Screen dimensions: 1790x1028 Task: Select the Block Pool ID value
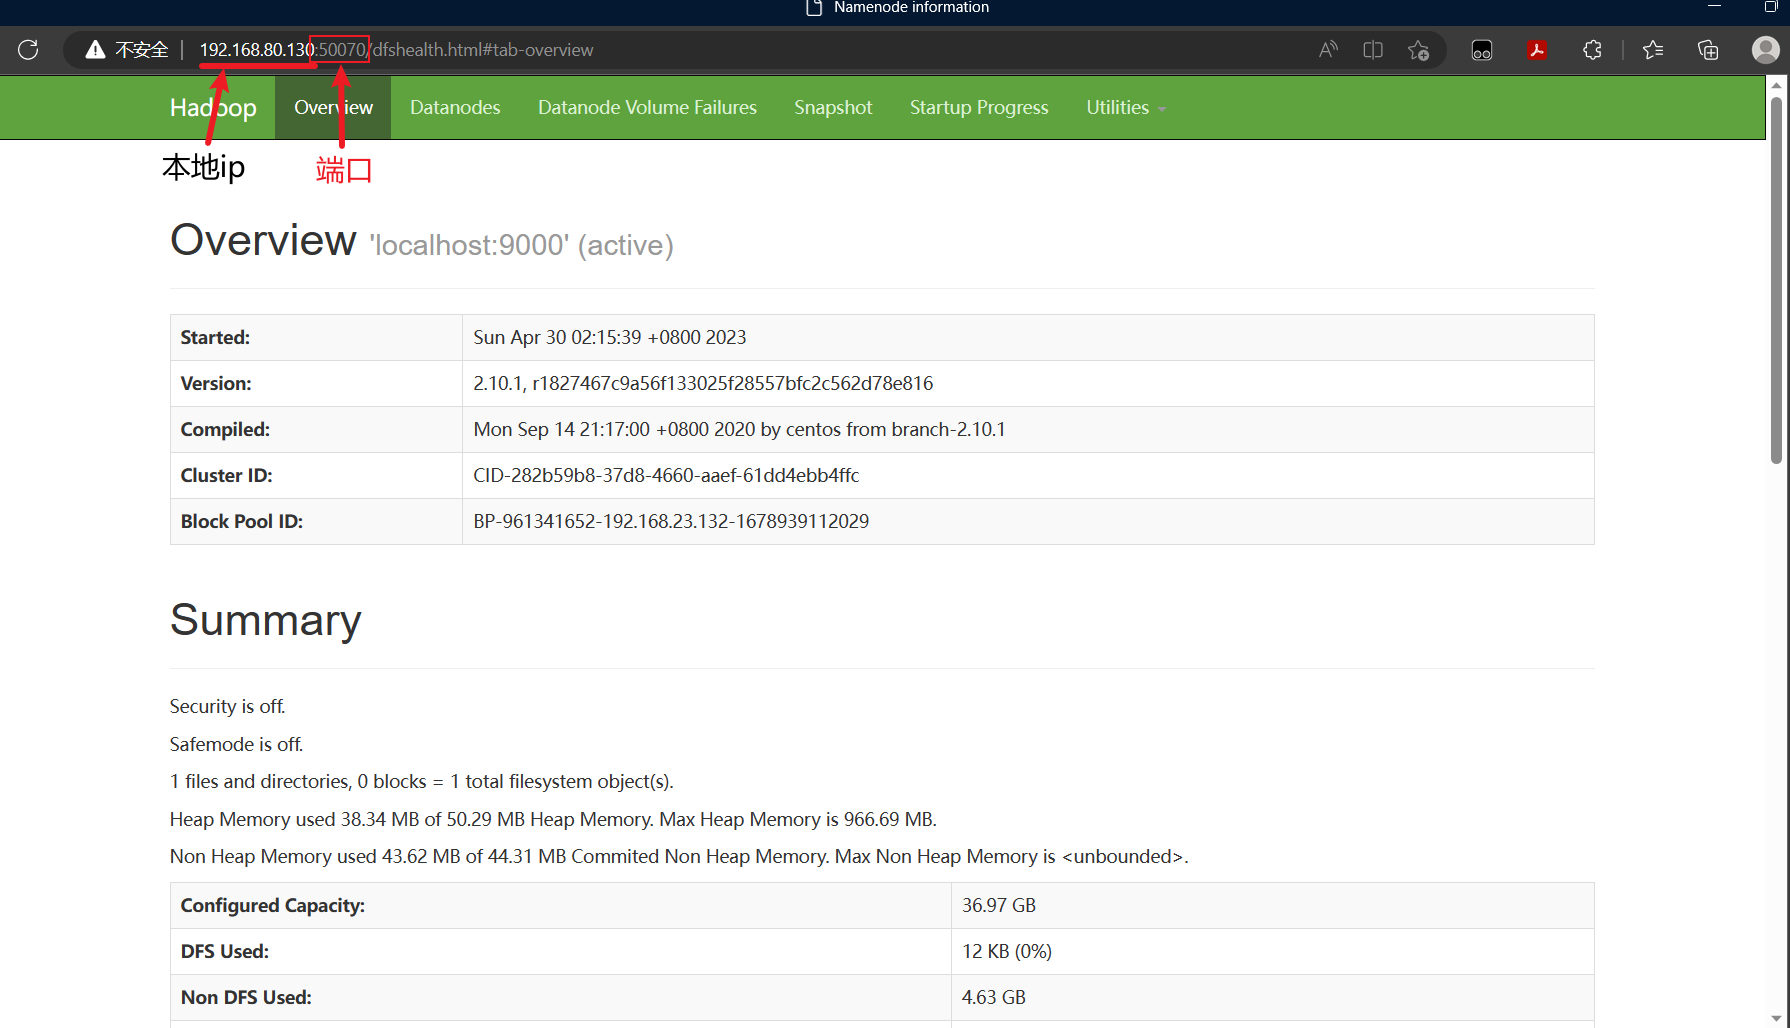pyautogui.click(x=671, y=521)
